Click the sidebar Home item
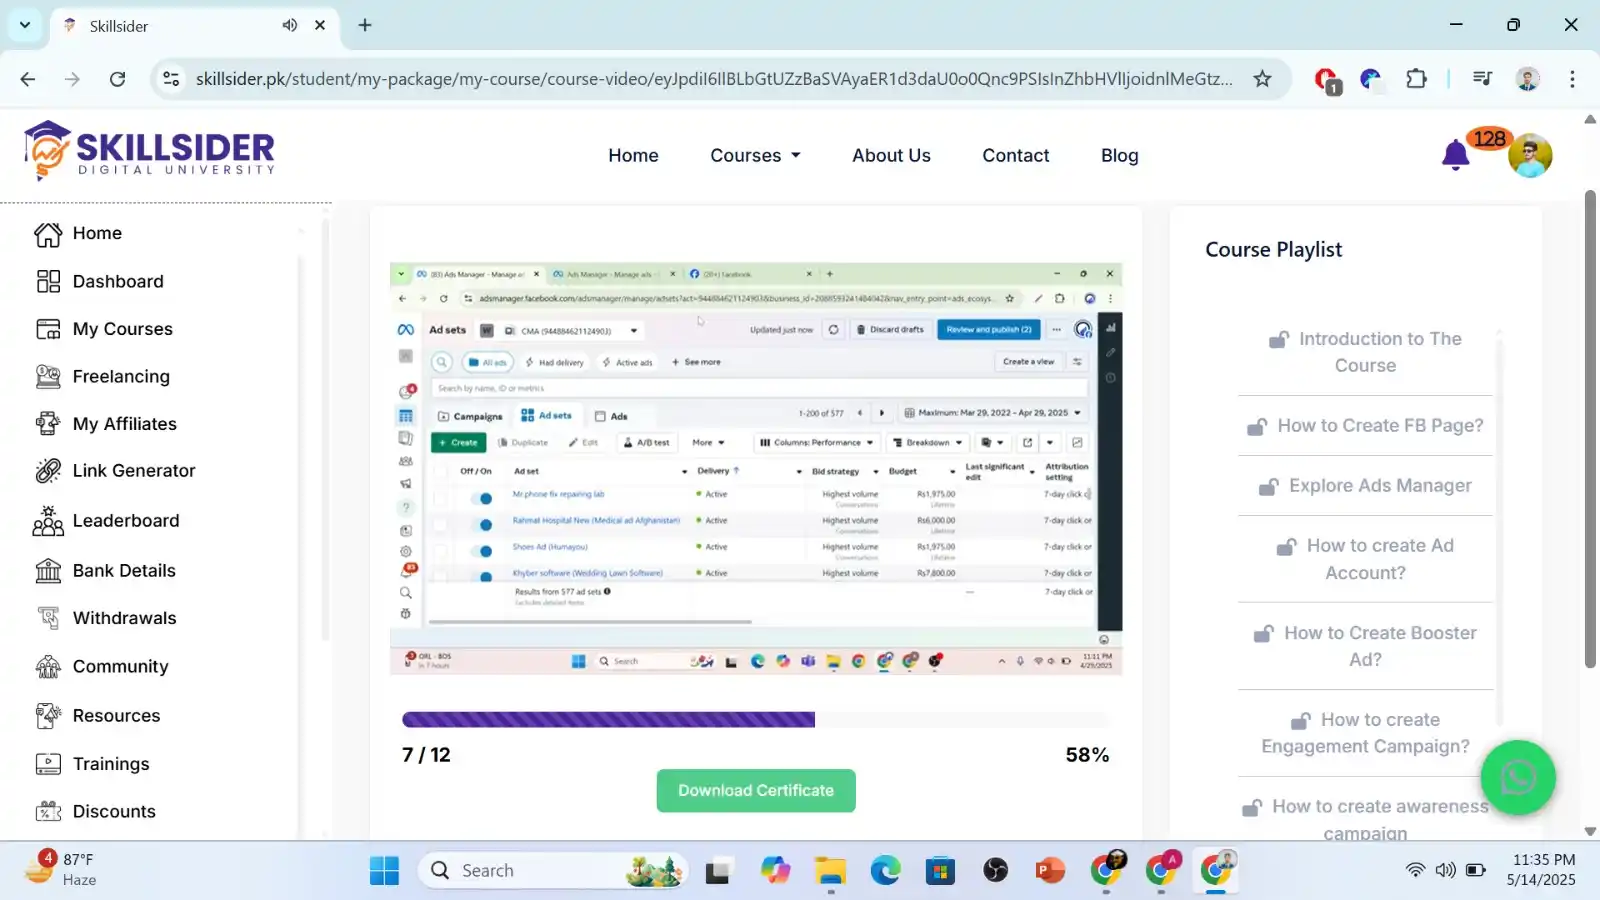Screen dimensions: 1600x900 coord(78,233)
